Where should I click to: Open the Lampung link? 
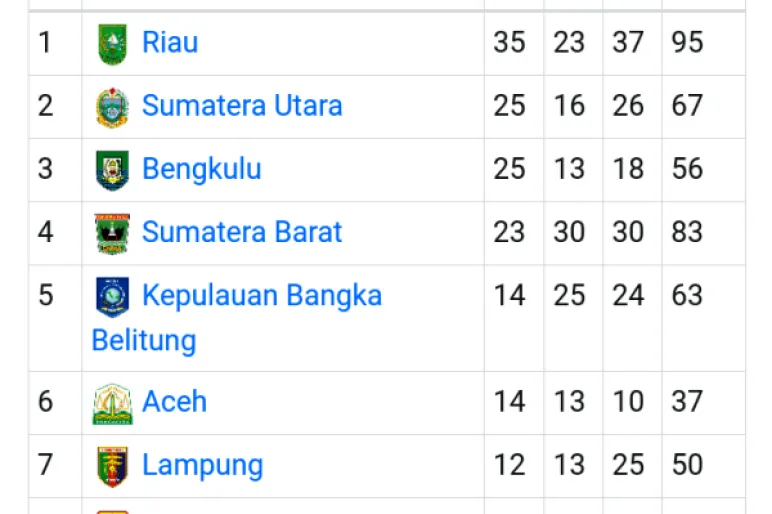point(203,465)
